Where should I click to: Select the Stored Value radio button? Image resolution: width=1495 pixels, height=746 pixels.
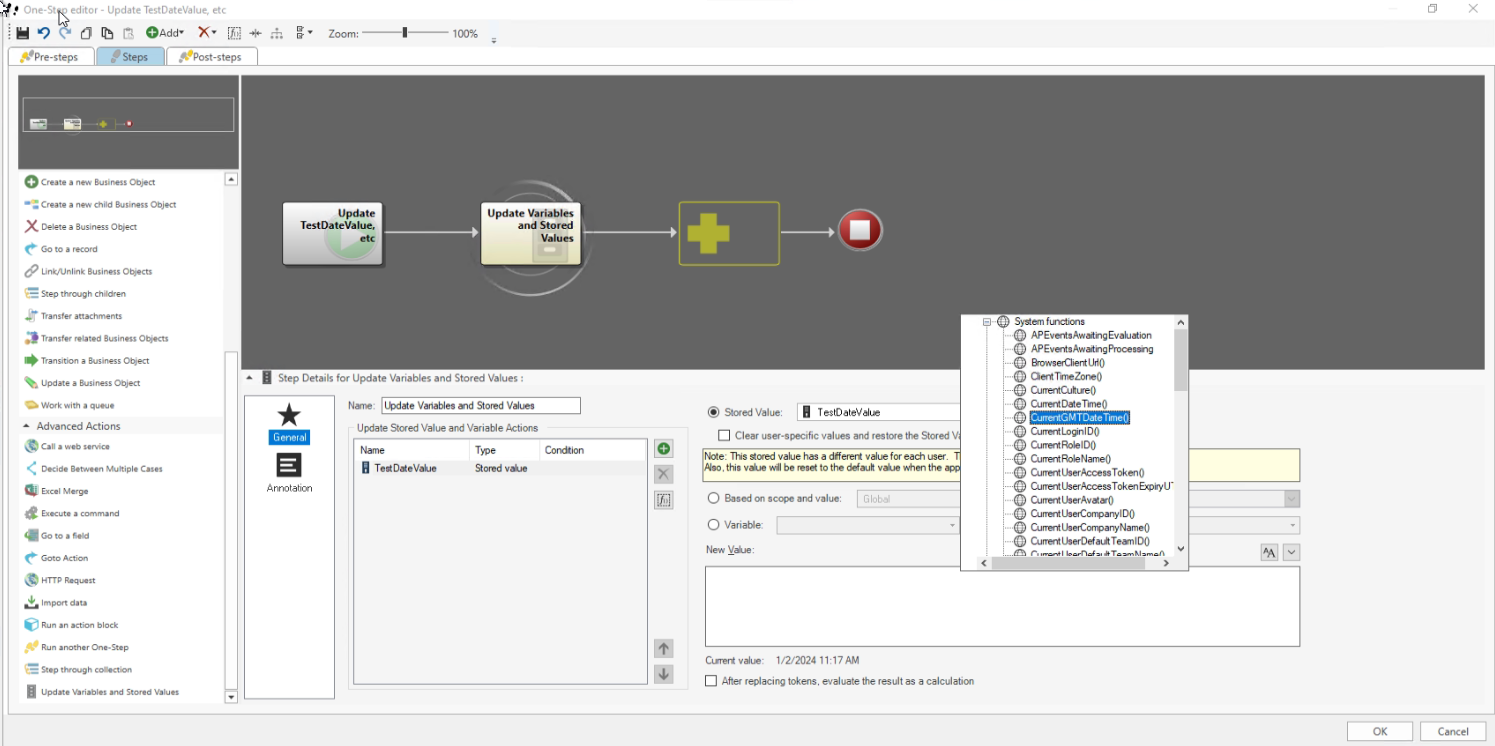712,411
